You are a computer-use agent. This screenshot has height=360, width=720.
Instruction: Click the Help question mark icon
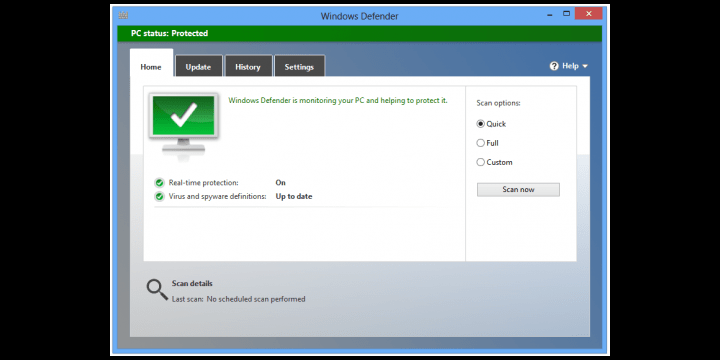(x=554, y=66)
